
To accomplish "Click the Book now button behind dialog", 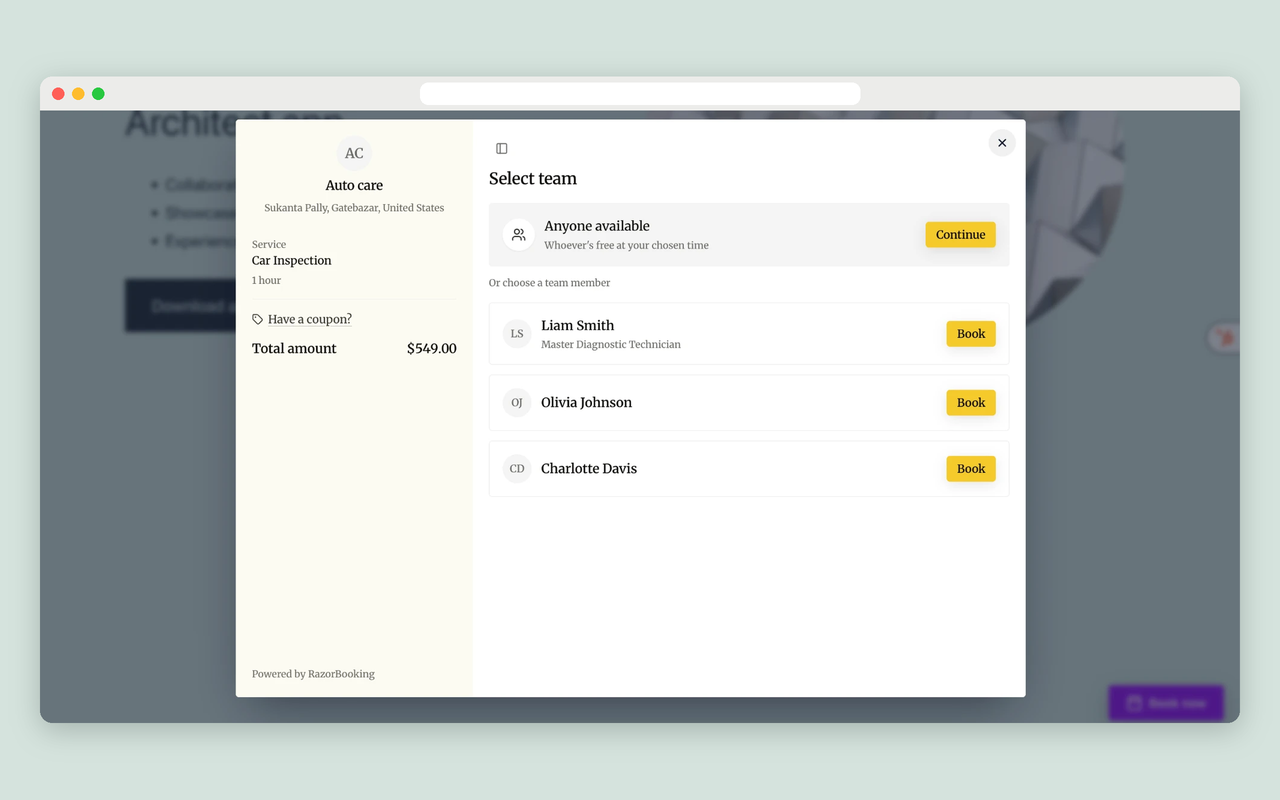I will tap(1166, 703).
